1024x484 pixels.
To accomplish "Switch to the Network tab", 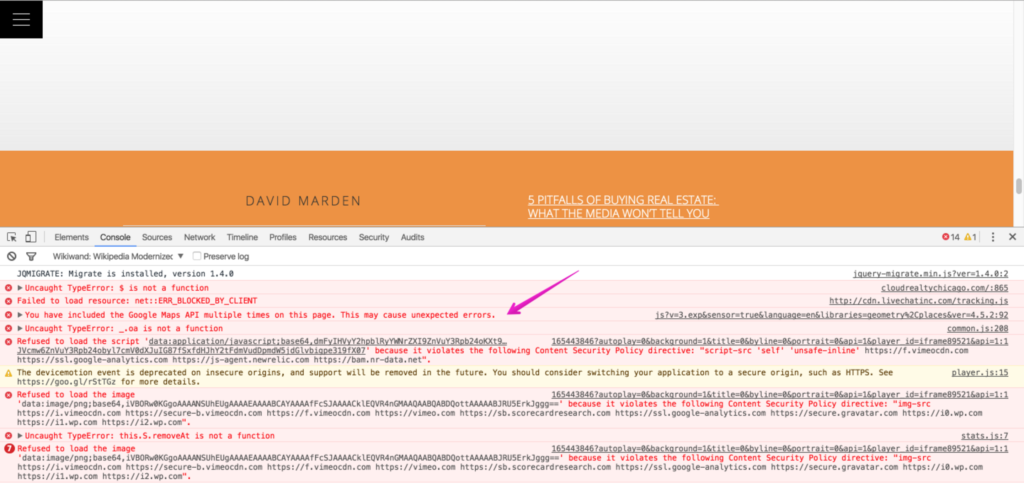I will coord(199,237).
